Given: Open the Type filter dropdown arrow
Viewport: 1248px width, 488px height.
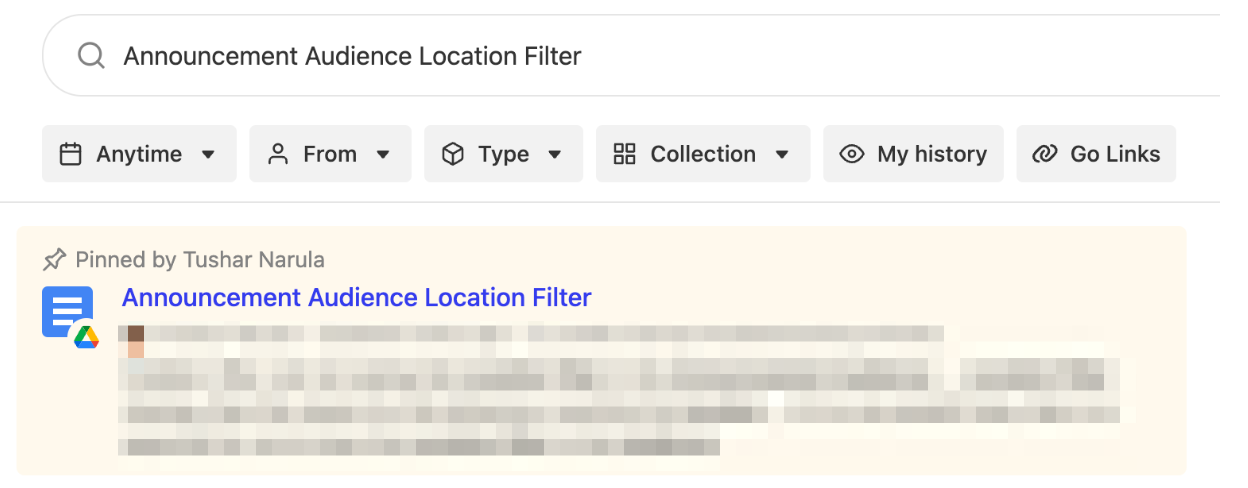Looking at the screenshot, I should (x=555, y=154).
